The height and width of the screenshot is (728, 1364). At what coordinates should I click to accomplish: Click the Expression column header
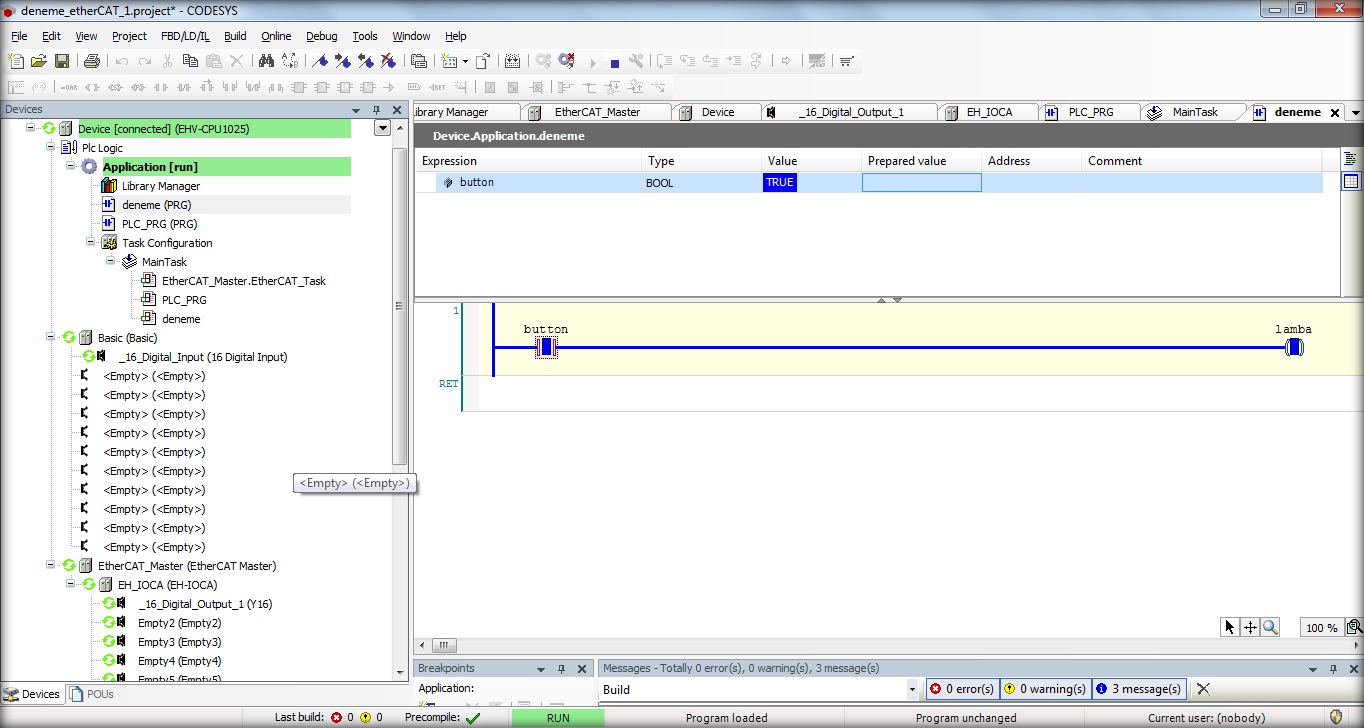coord(528,161)
